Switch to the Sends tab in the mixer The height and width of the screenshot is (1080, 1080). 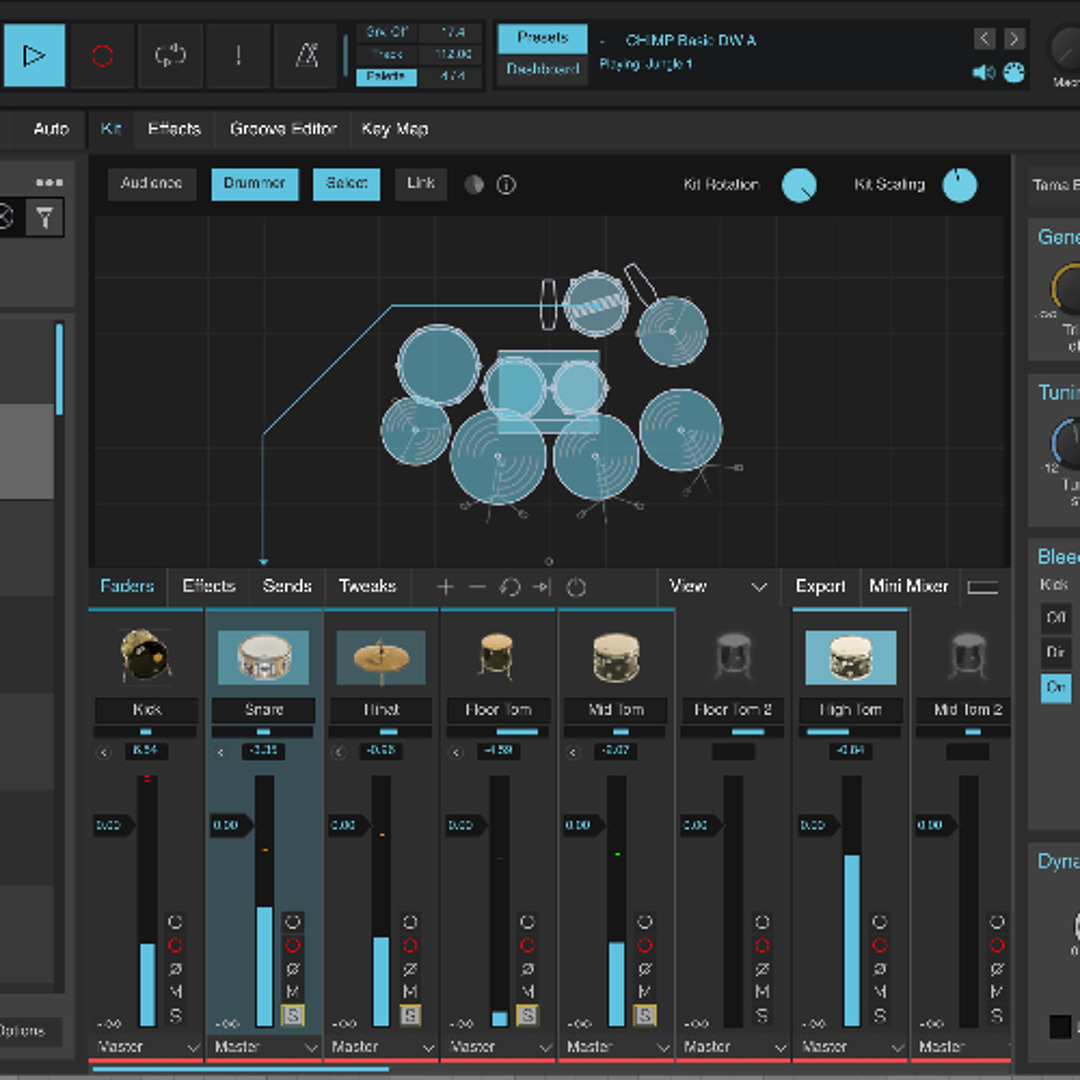pyautogui.click(x=287, y=587)
